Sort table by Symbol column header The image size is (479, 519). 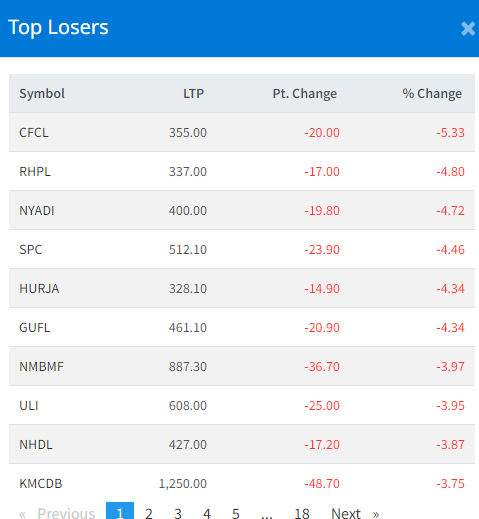[42, 93]
